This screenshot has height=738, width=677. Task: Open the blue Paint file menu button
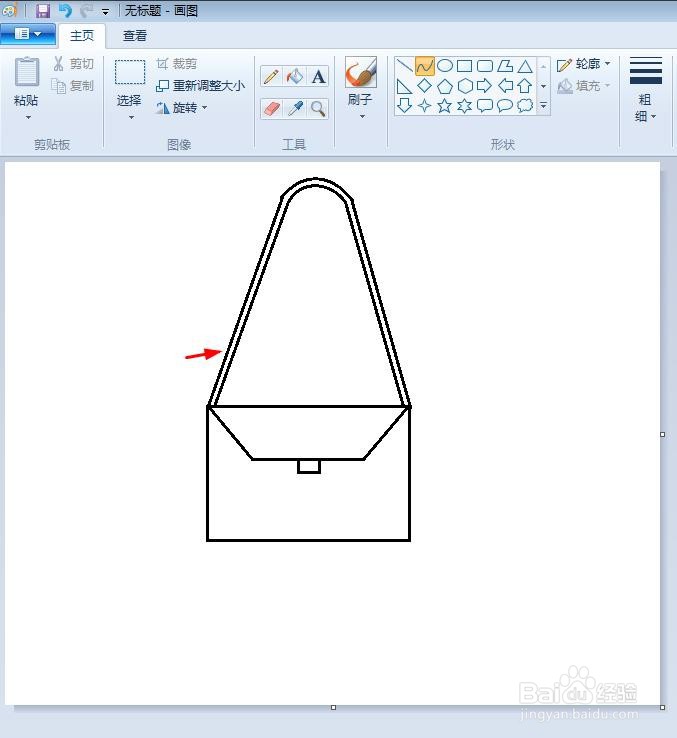(28, 34)
